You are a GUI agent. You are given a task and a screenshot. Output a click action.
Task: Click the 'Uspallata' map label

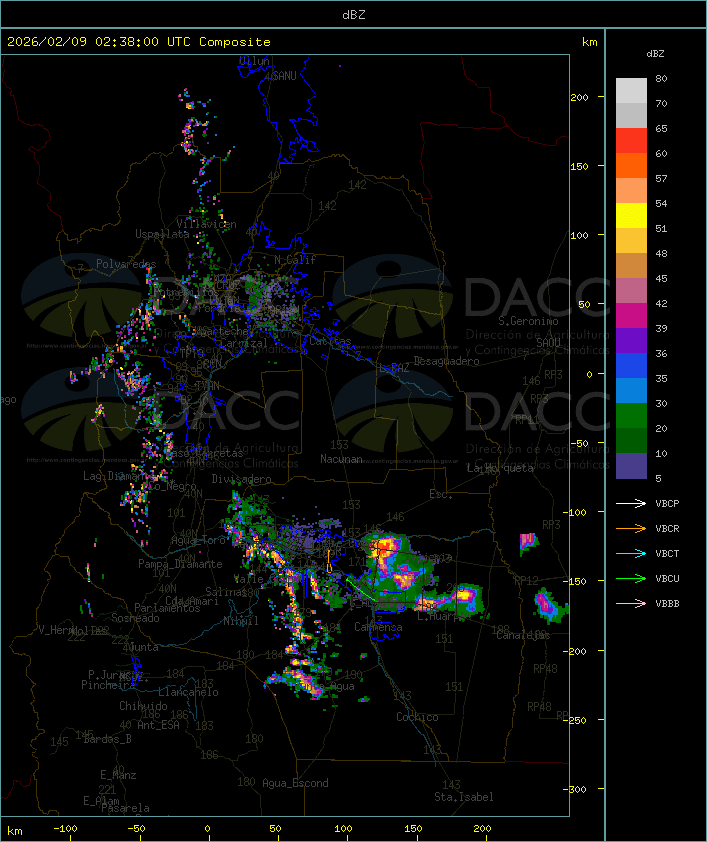pyautogui.click(x=162, y=234)
